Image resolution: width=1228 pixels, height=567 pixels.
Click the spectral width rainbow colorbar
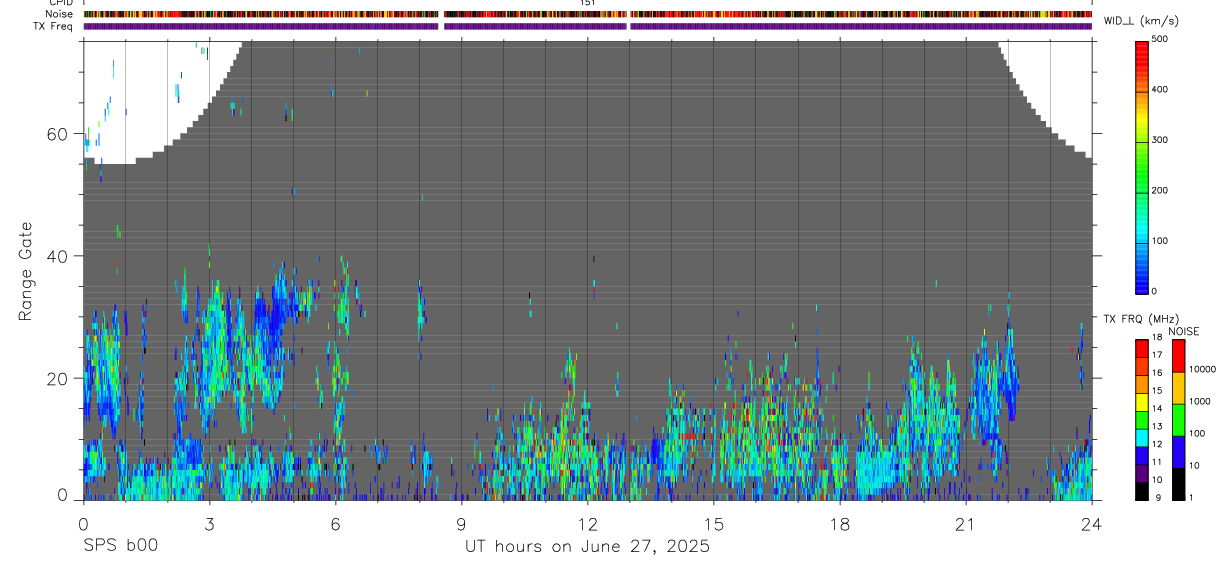click(1143, 167)
